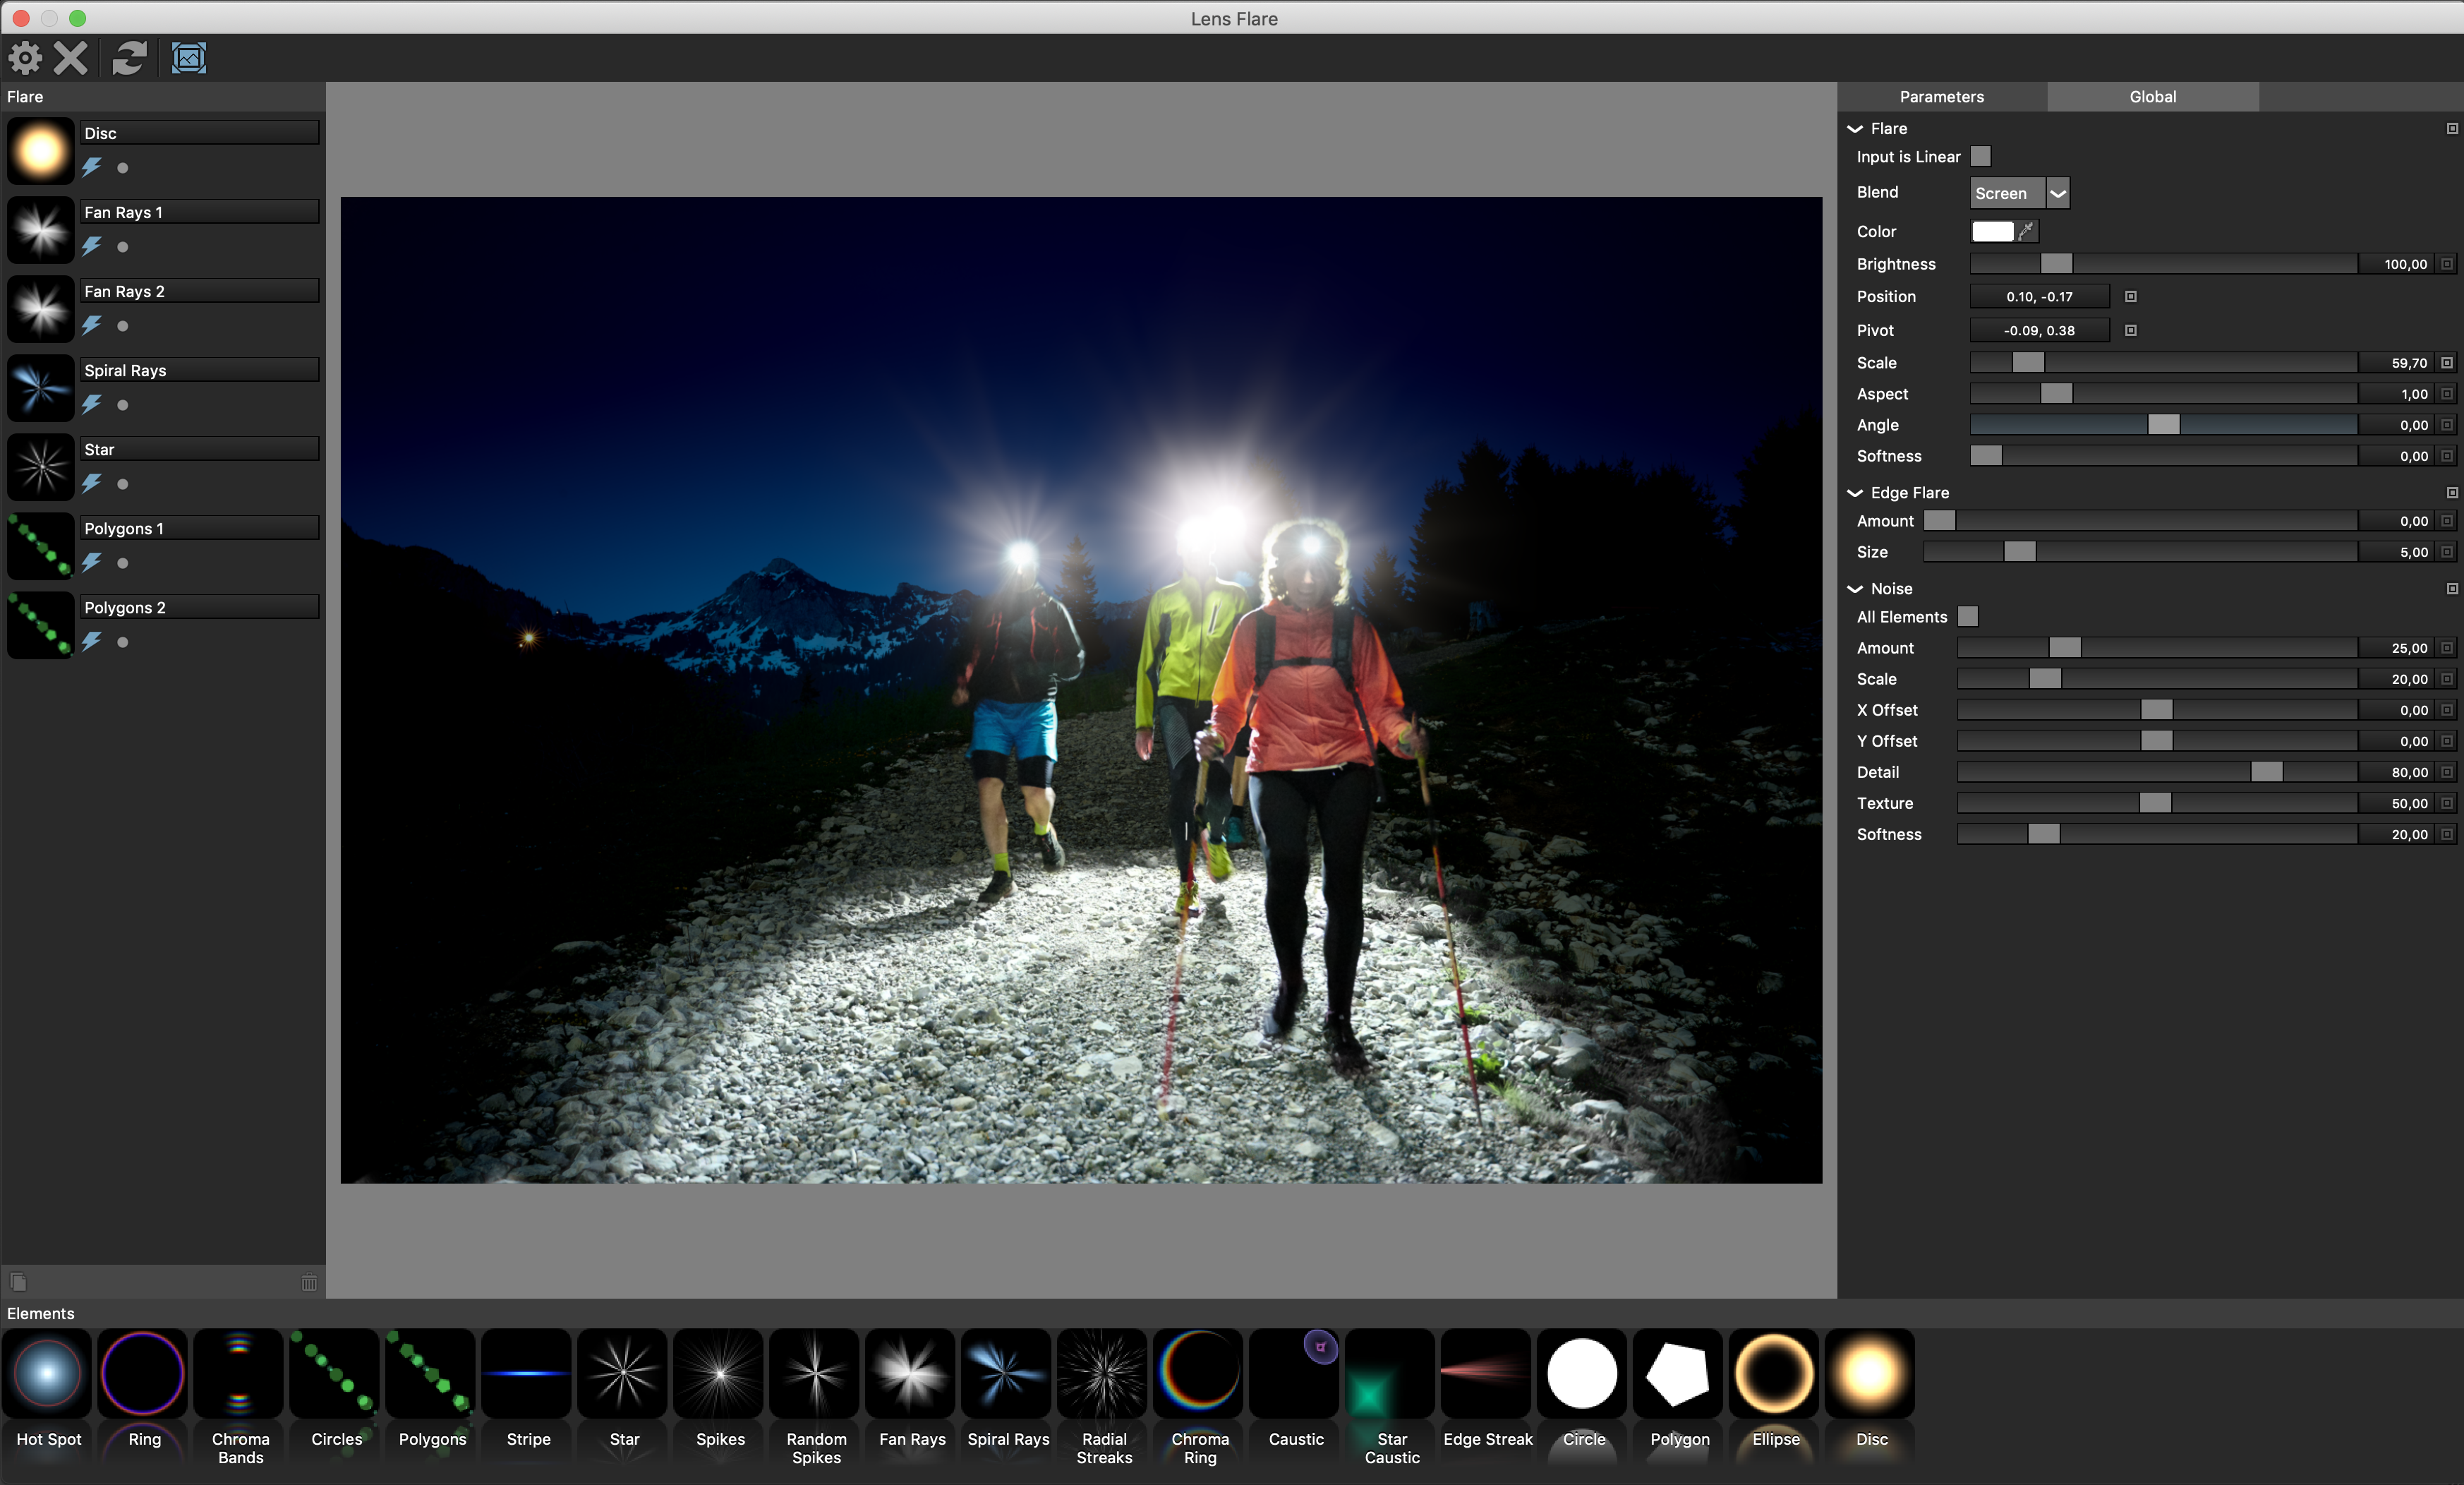2464x1485 pixels.
Task: Click the Noise group reset square
Action: click(x=2452, y=589)
